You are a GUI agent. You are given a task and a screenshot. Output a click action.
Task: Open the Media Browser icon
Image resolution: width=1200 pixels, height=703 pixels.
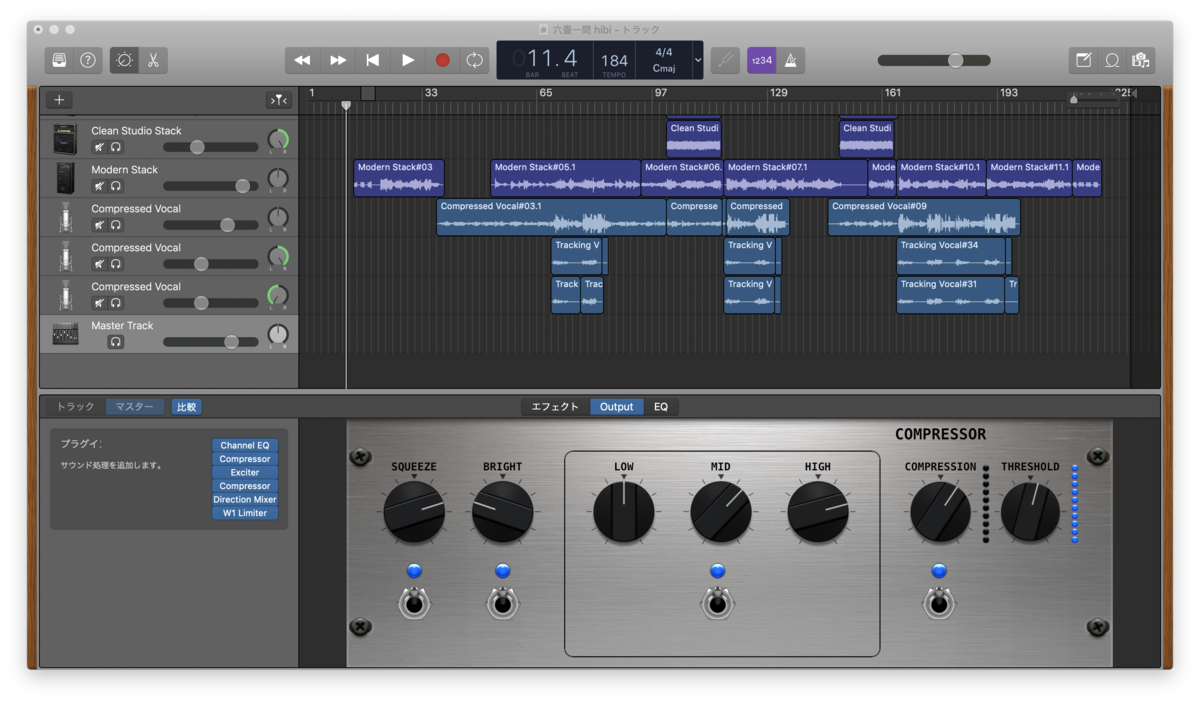[1140, 60]
